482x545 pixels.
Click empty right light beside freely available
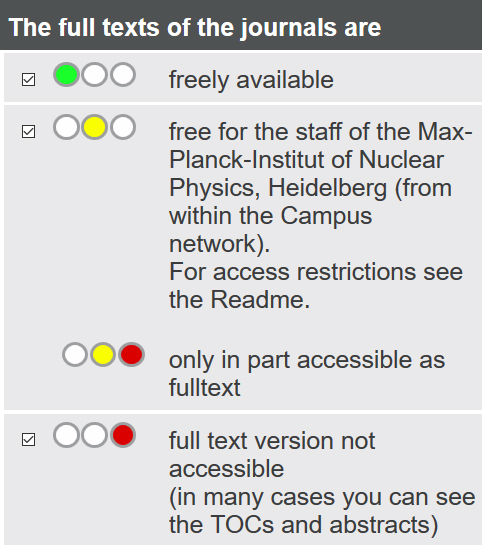(x=123, y=74)
